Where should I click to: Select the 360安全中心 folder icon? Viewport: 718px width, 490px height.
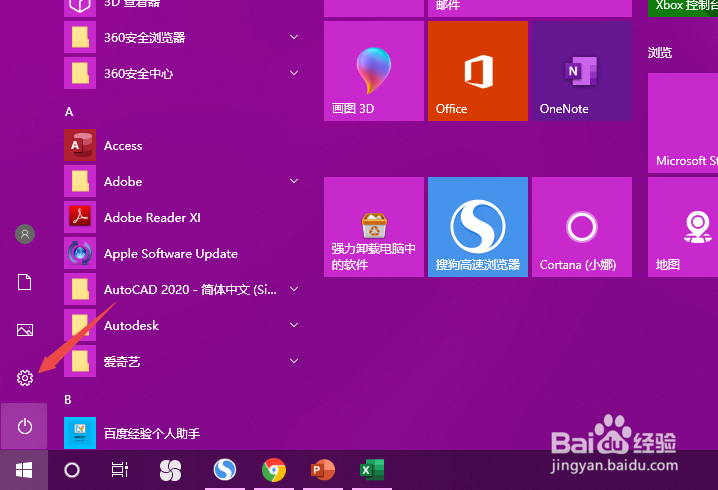pos(80,73)
